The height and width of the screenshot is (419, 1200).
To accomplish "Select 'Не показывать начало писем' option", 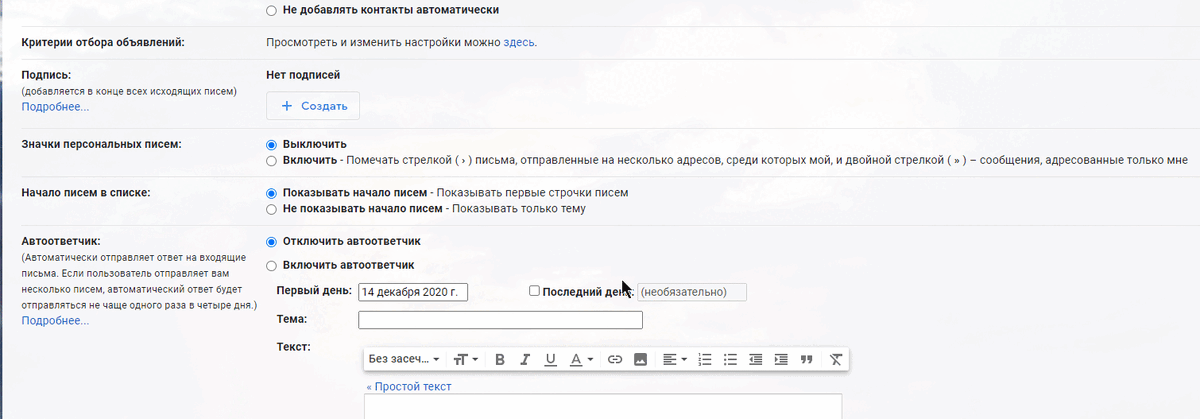I will pyautogui.click(x=272, y=209).
